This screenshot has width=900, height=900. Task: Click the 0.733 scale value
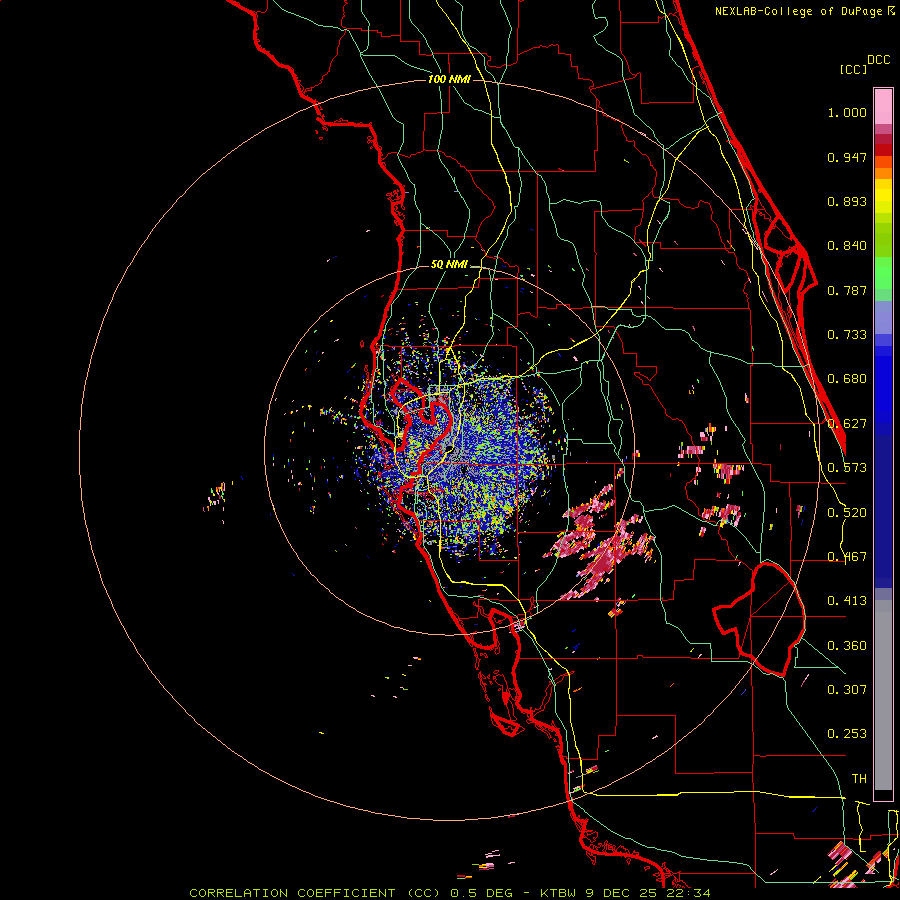click(x=847, y=335)
